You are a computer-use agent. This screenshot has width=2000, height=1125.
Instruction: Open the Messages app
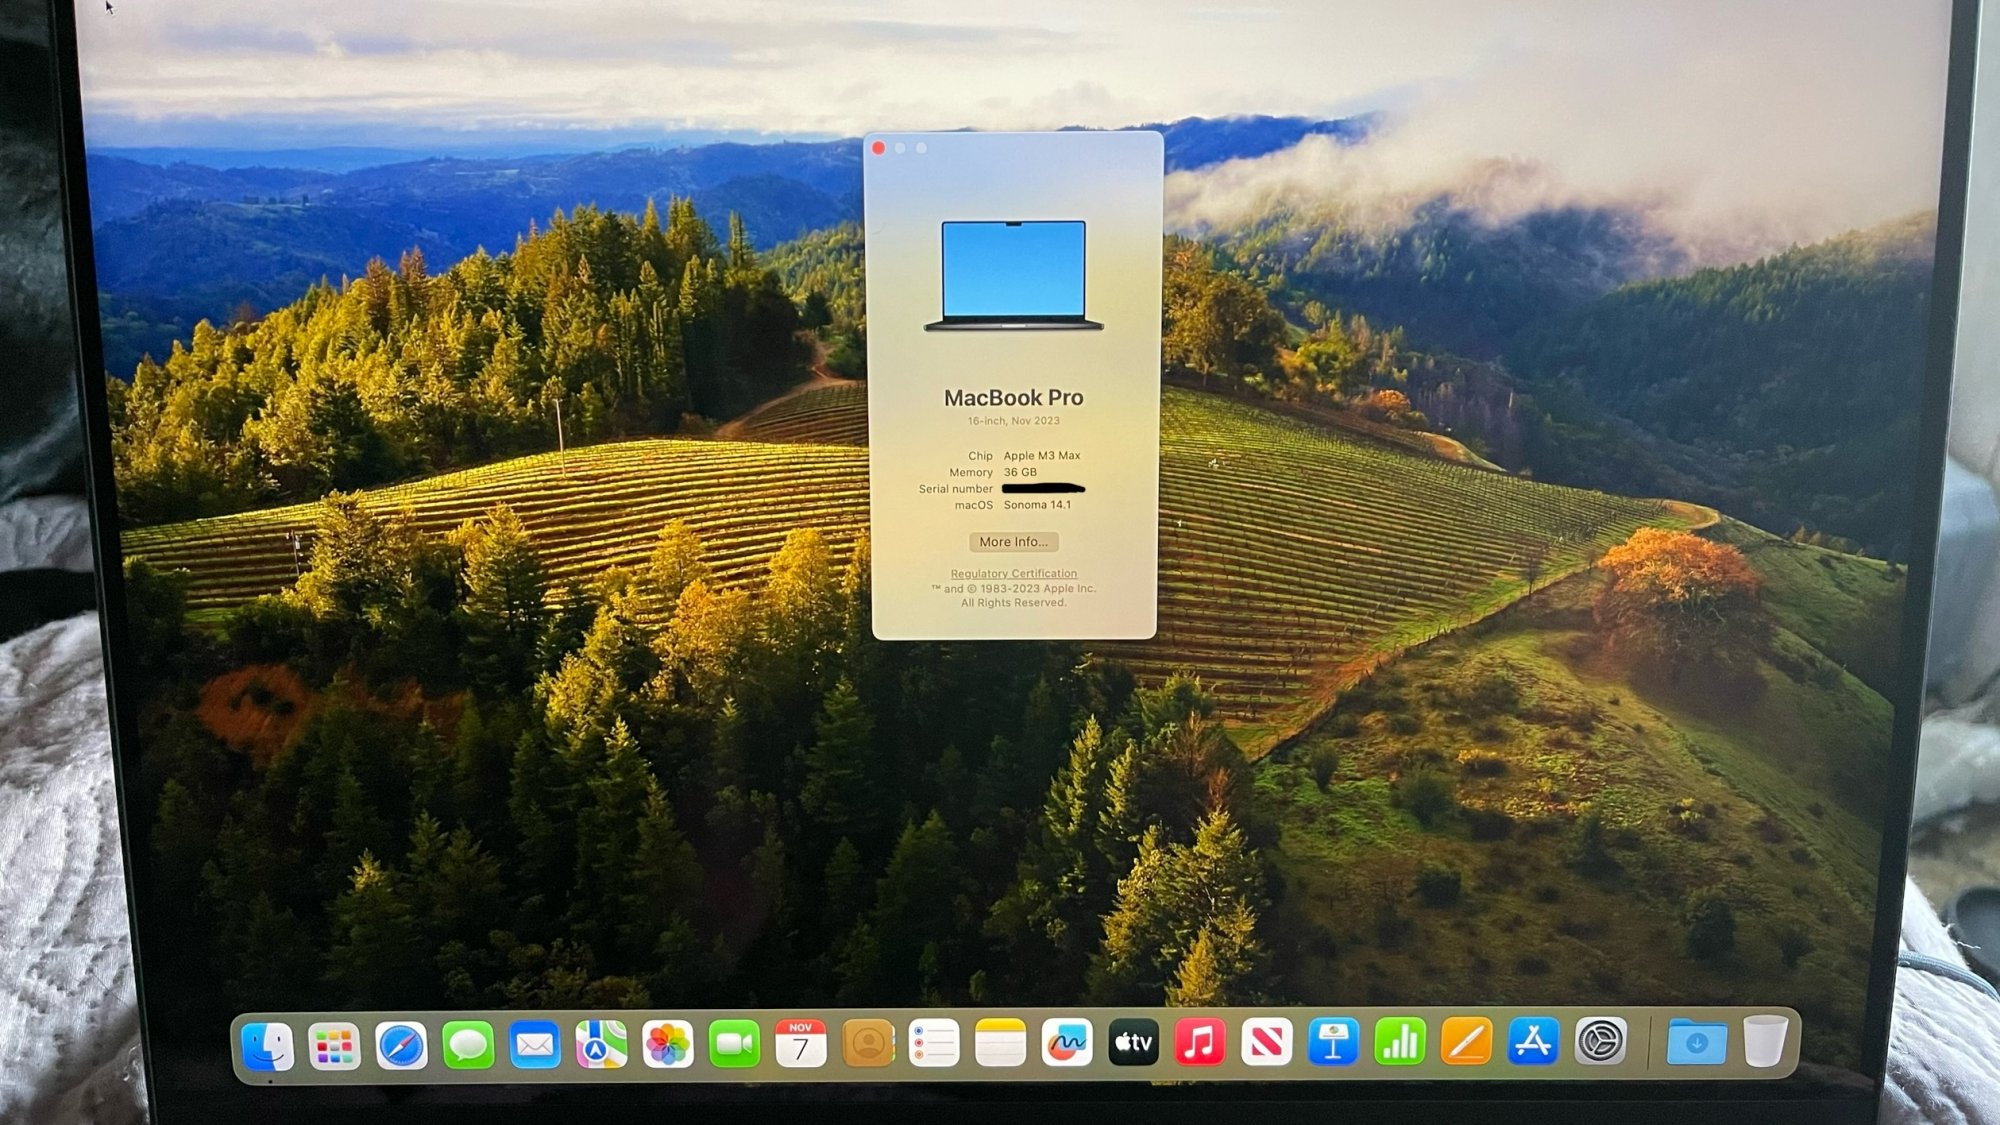click(468, 1045)
